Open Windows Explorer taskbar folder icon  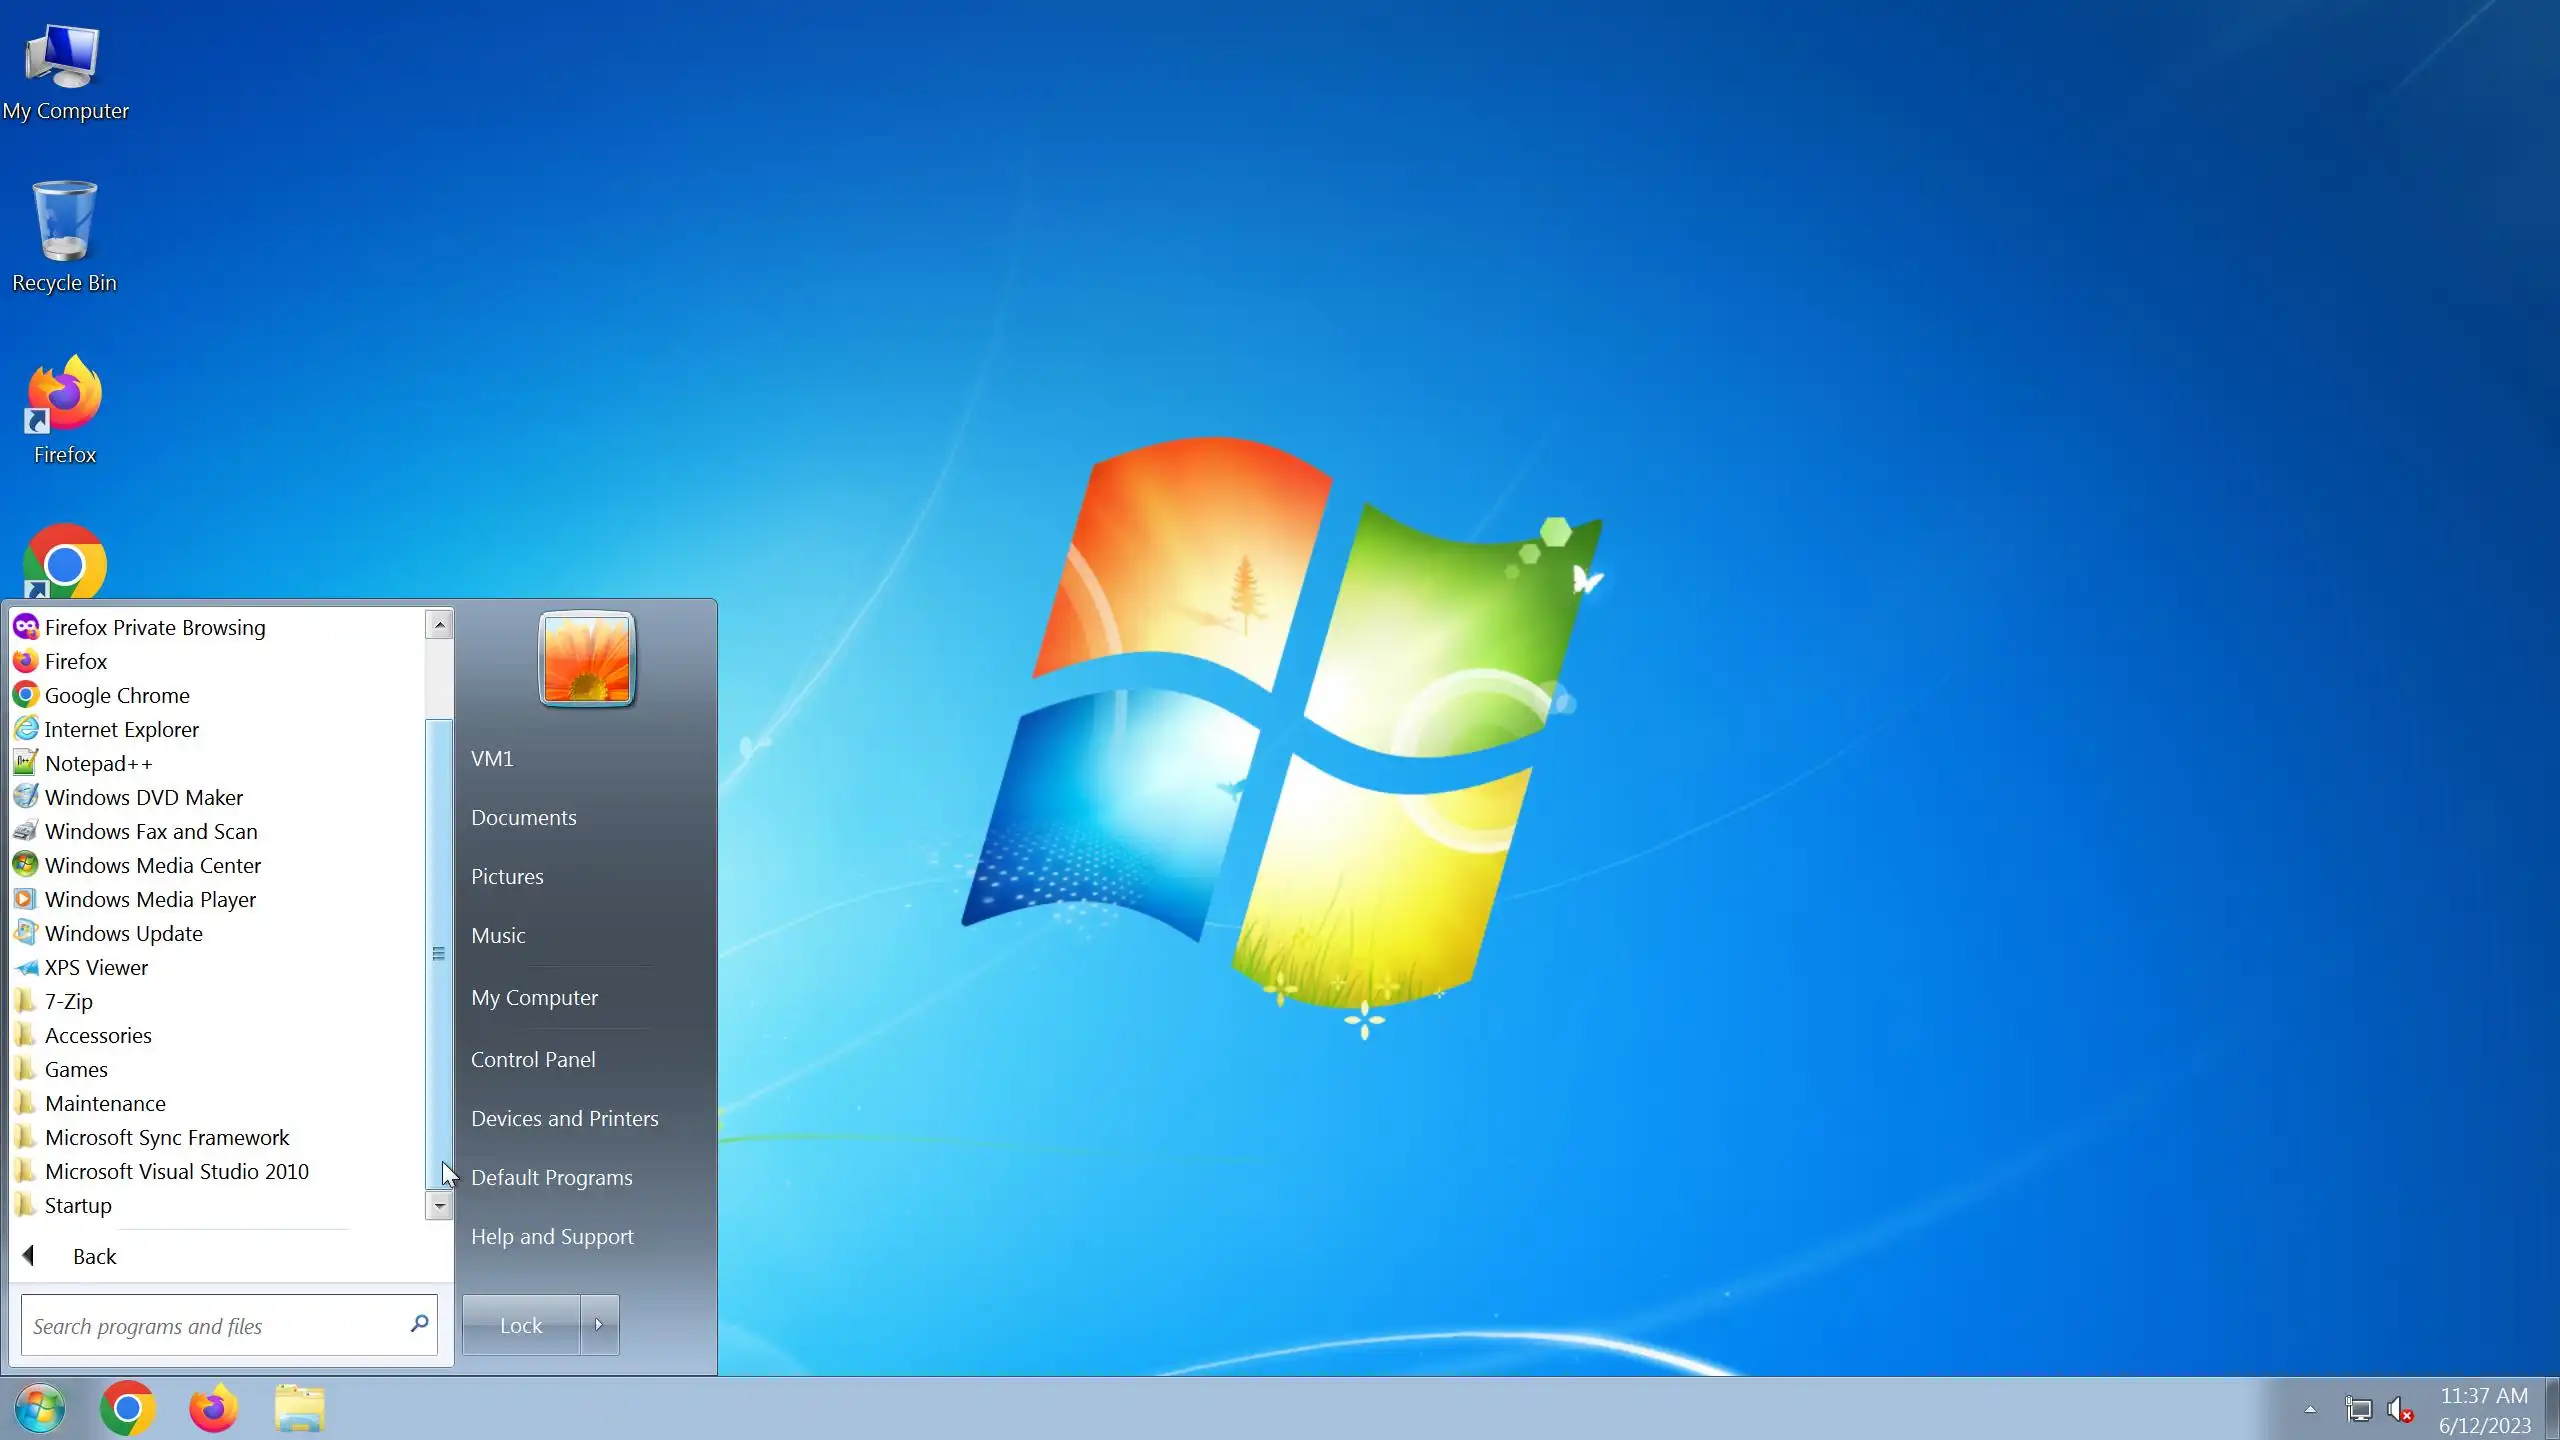click(x=299, y=1409)
